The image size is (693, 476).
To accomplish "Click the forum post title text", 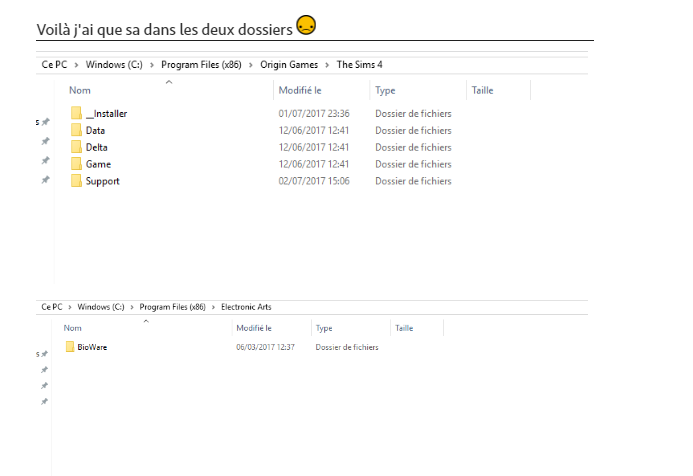I will coord(164,30).
